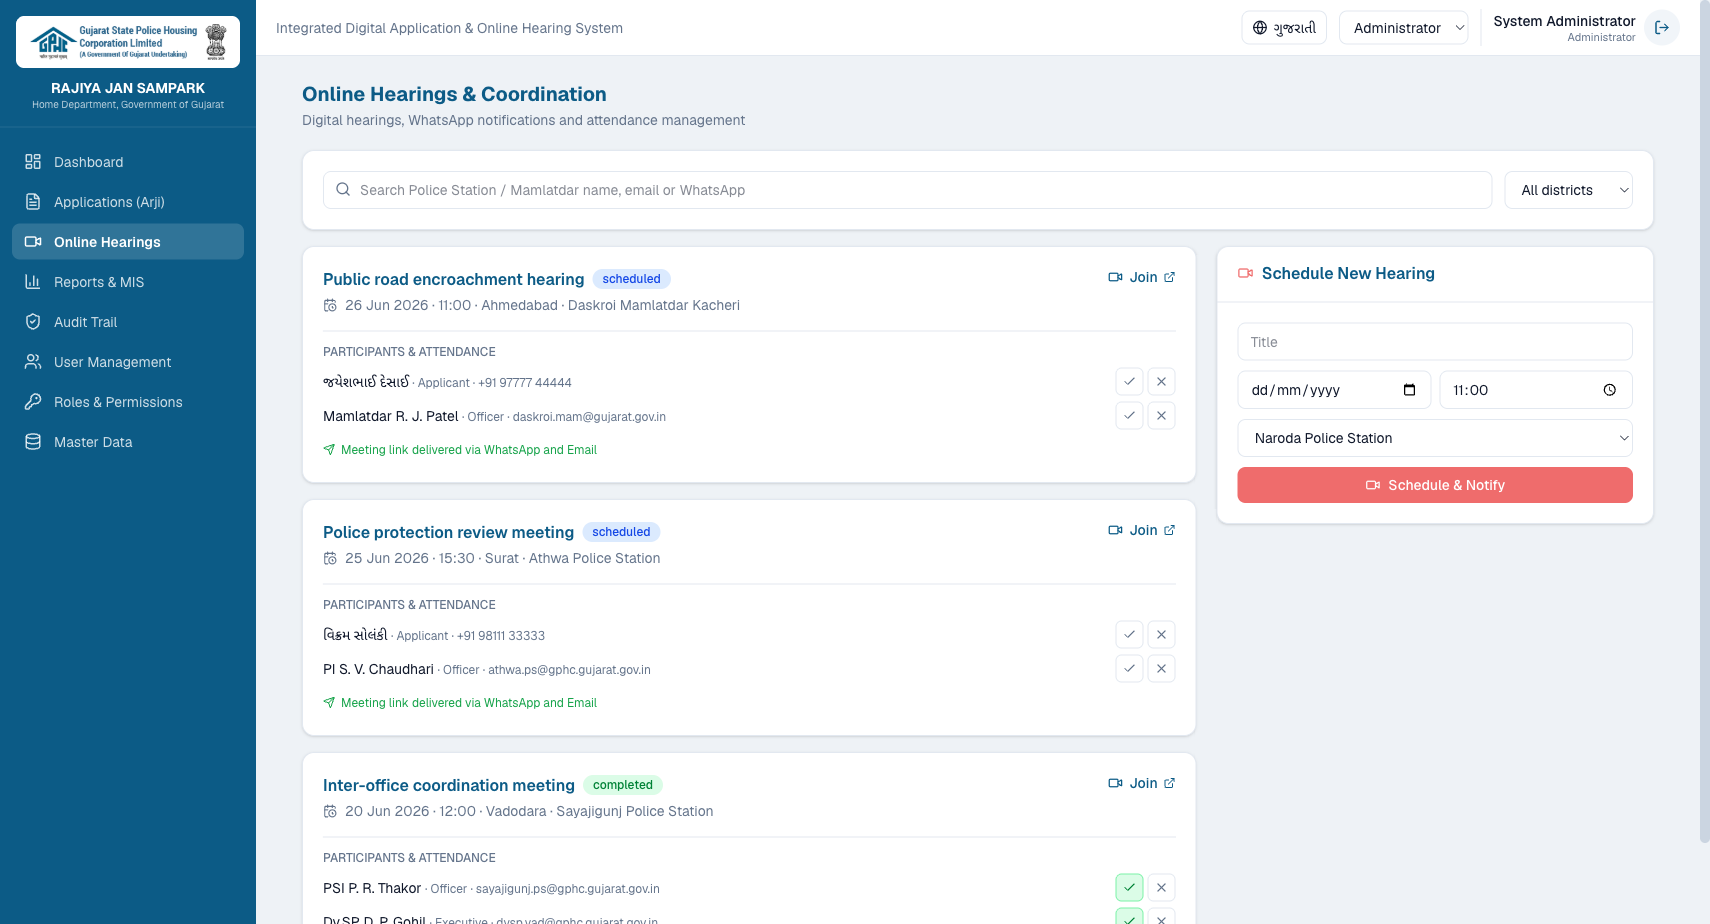Click the Audit Trail shield icon
Viewport: 1710px width, 924px height.
pos(33,322)
